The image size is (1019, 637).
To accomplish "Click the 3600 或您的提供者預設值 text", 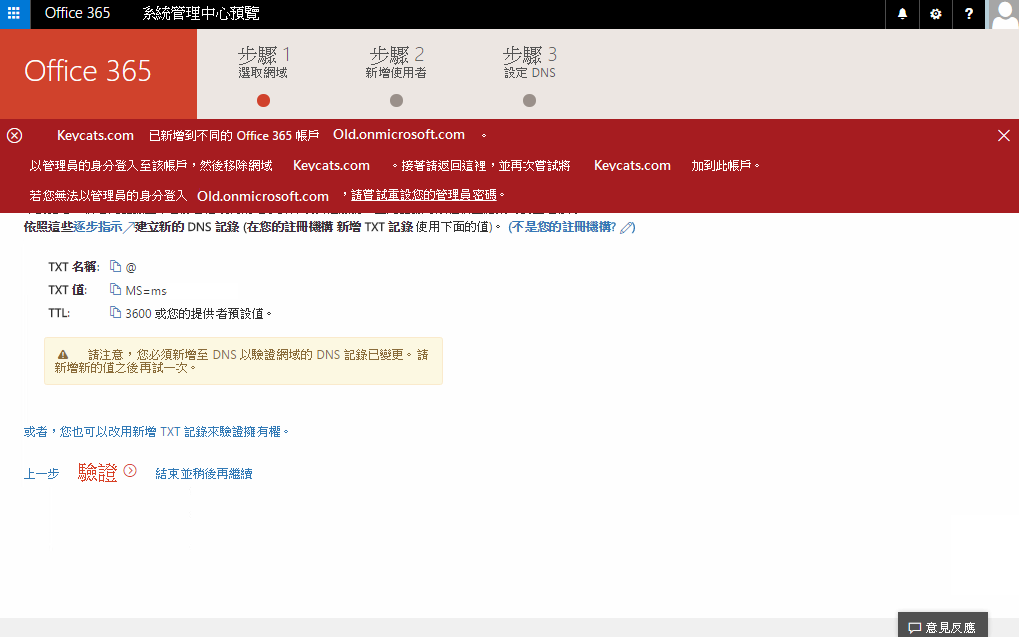I will pyautogui.click(x=198, y=313).
